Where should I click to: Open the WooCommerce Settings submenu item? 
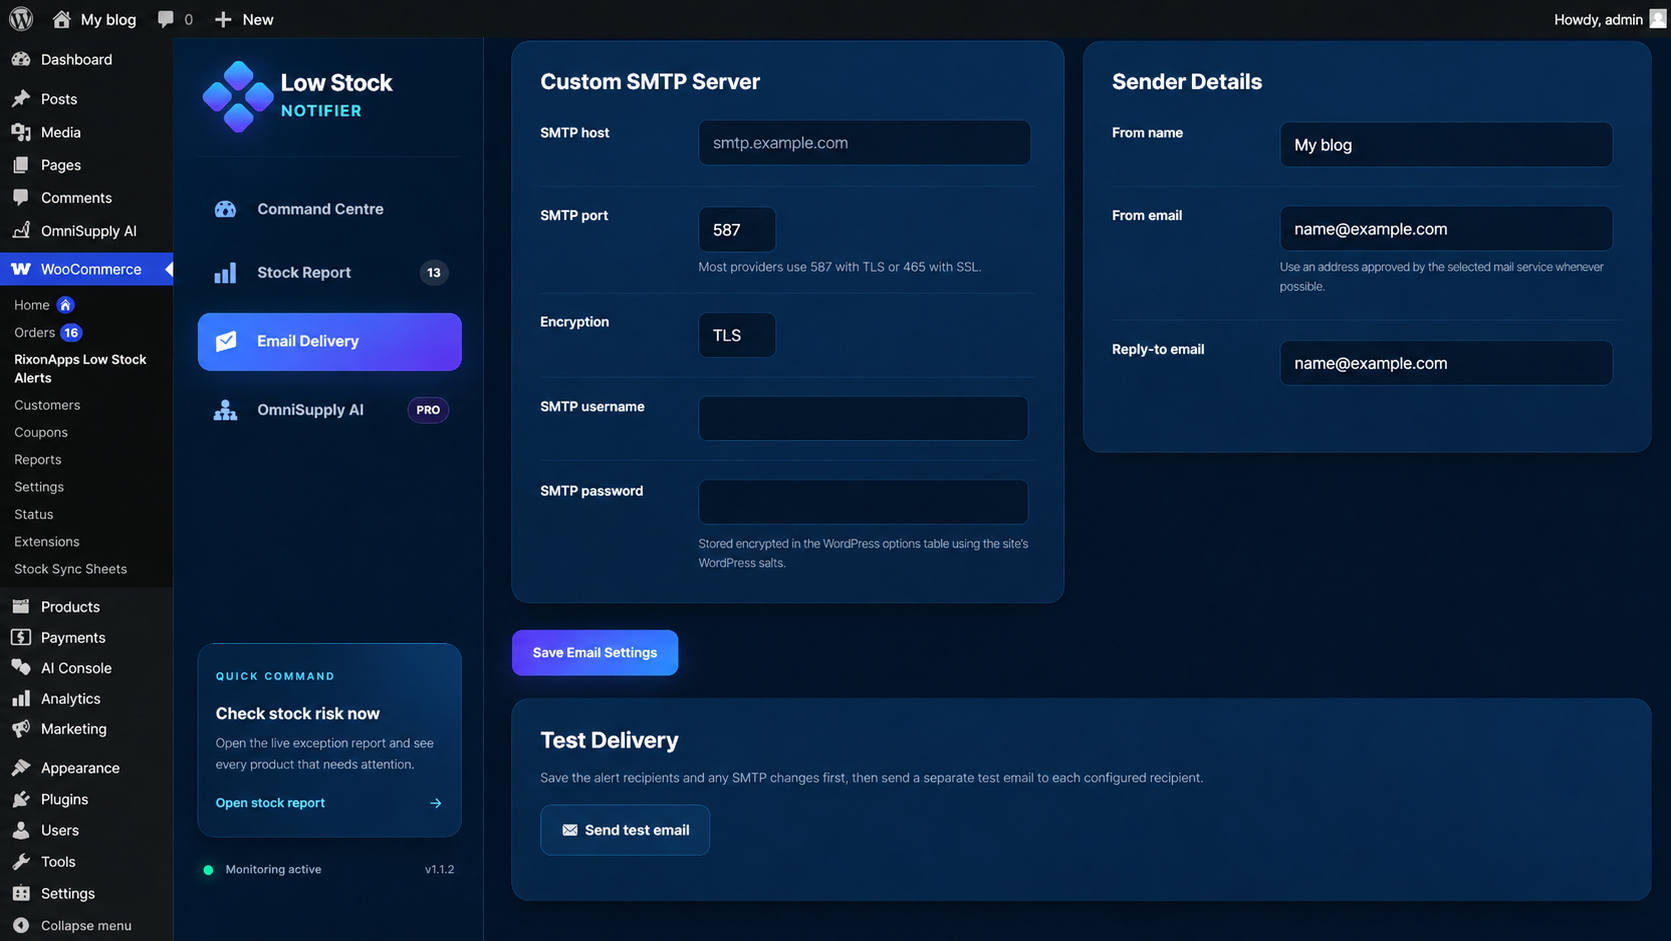click(x=39, y=487)
